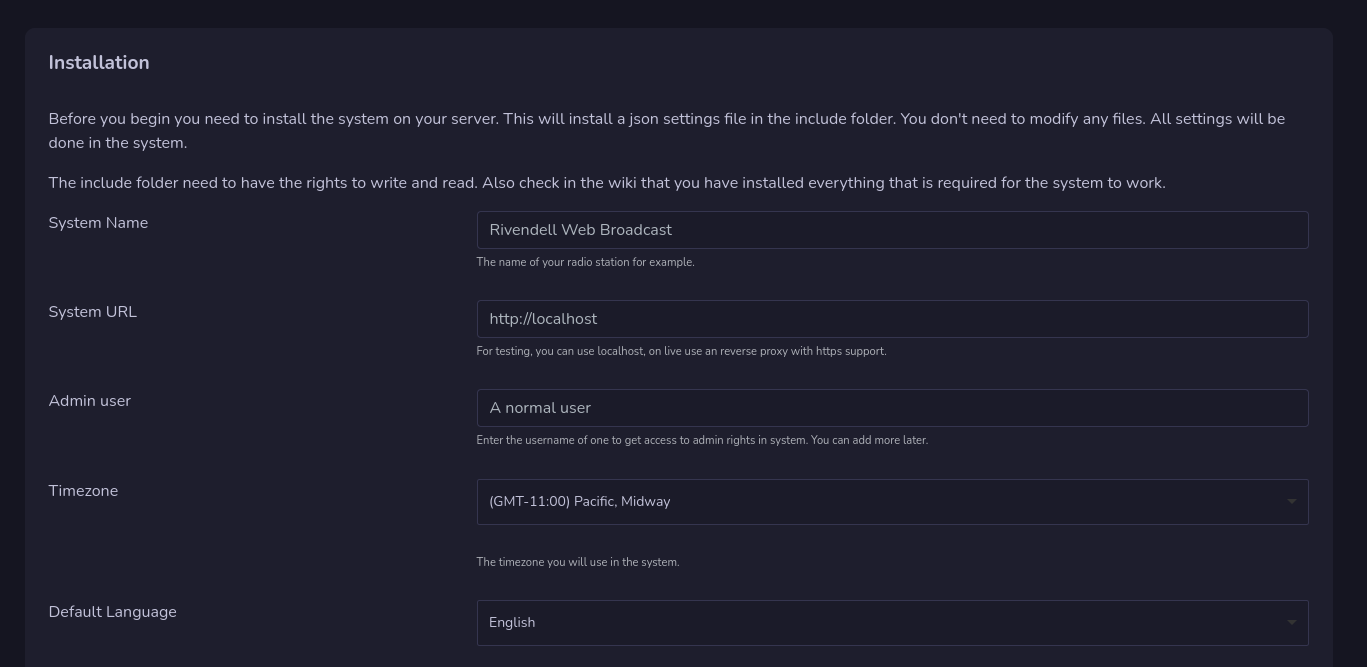Click the 'Admin user' label
This screenshot has height=667, width=1367.
[x=90, y=401]
